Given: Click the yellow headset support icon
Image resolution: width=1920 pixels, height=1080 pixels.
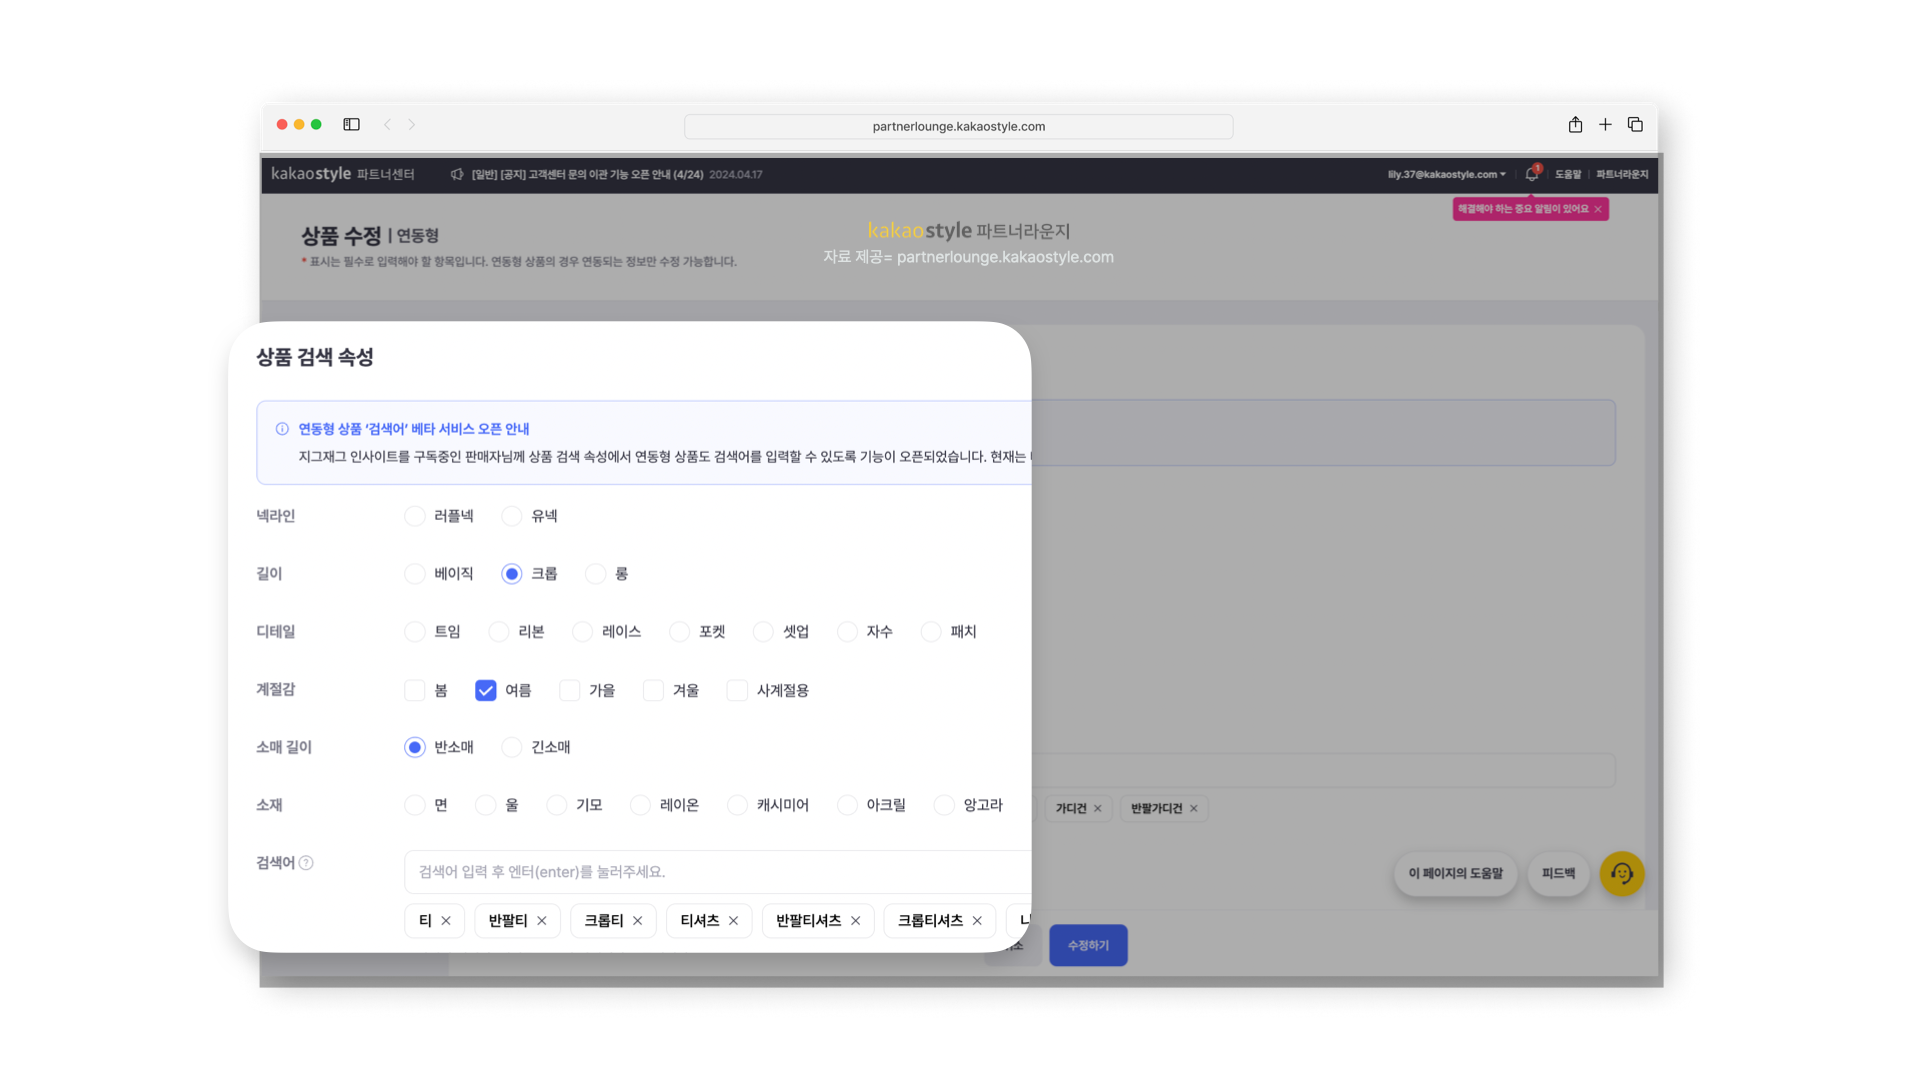Looking at the screenshot, I should coord(1621,873).
